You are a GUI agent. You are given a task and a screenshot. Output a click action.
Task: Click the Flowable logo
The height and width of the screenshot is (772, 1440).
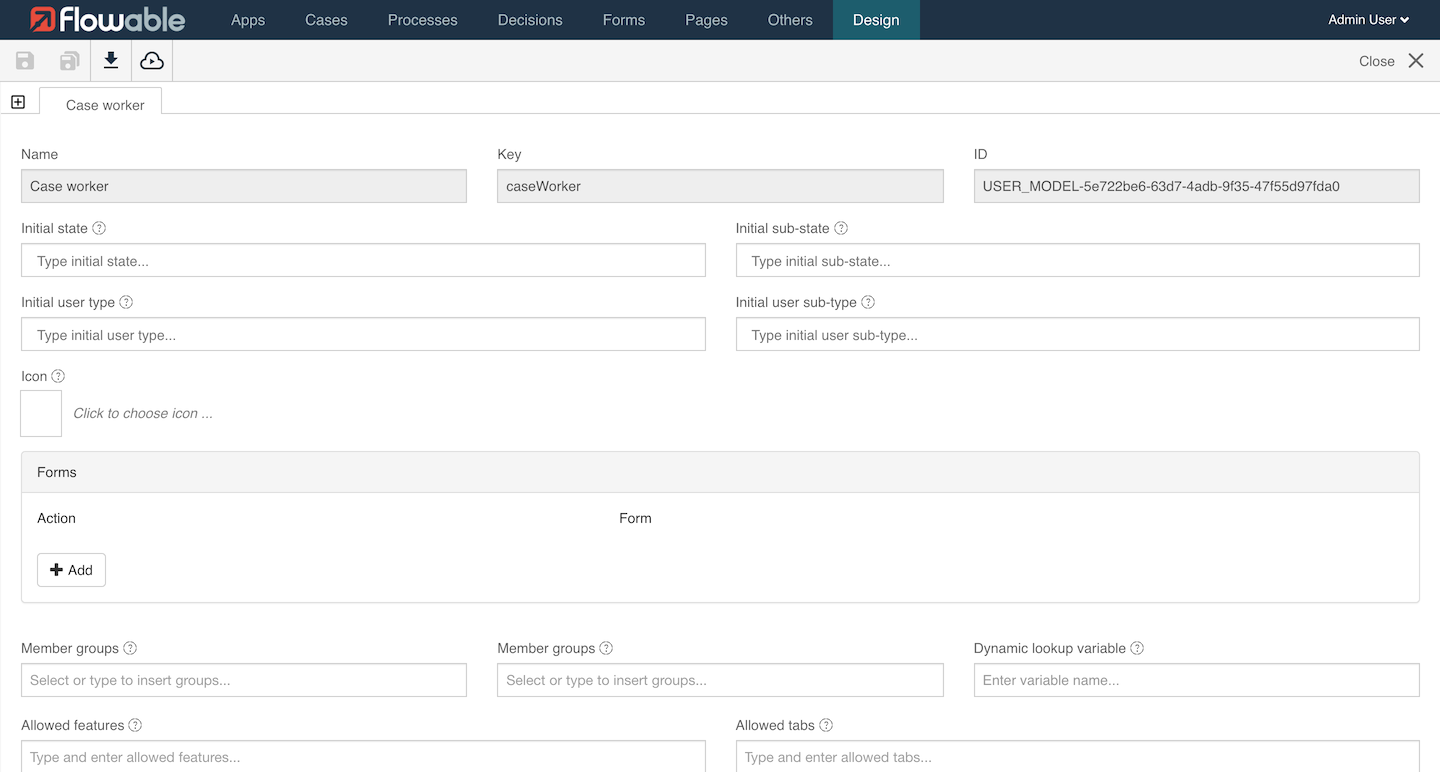(108, 20)
